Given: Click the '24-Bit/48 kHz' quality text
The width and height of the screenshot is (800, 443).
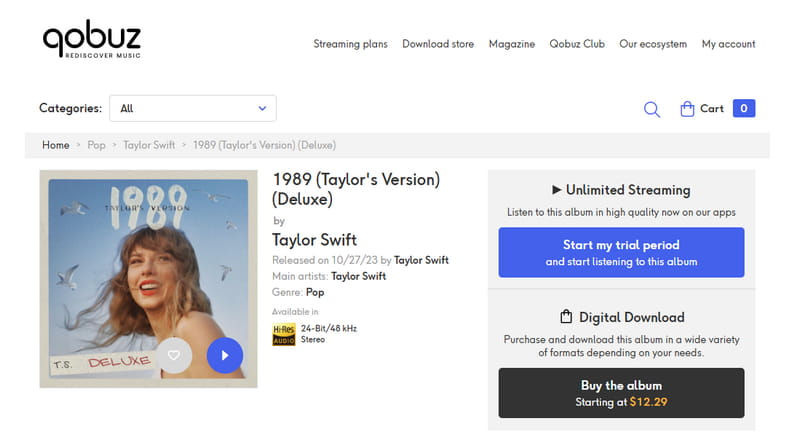Looking at the screenshot, I should pos(329,328).
